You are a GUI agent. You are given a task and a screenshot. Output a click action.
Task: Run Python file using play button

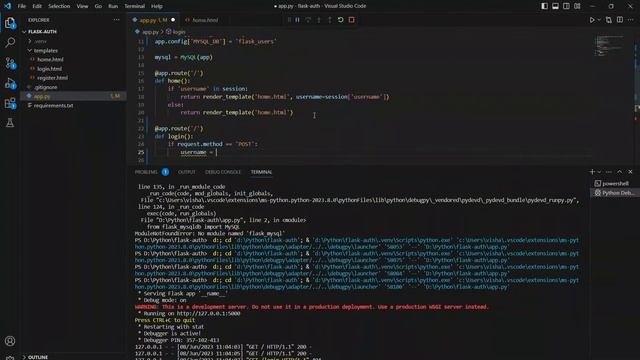592,20
